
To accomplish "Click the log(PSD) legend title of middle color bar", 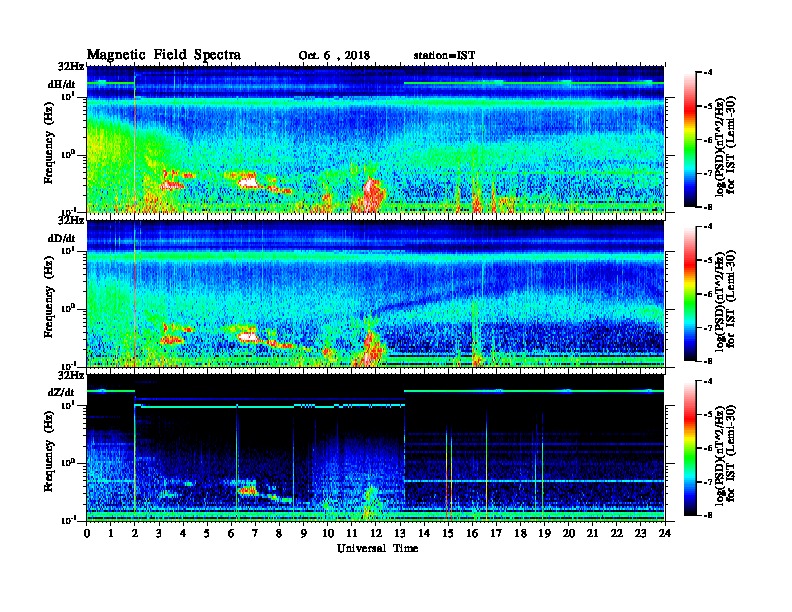I will (725, 300).
